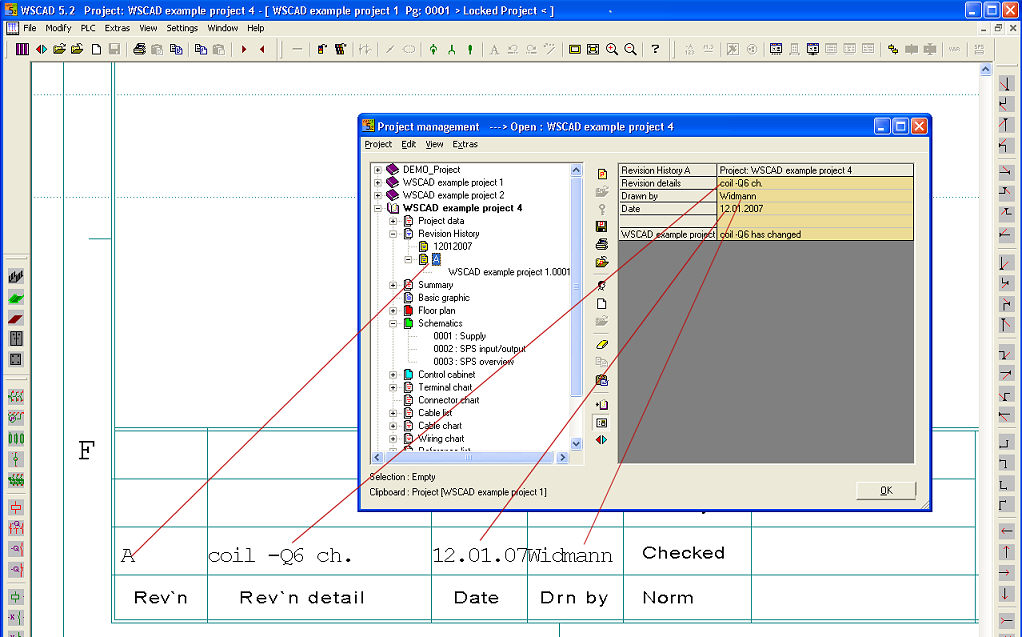Click the purple-striped project management toolbar icon
Viewport: 1022px width, 637px height.
pos(22,49)
